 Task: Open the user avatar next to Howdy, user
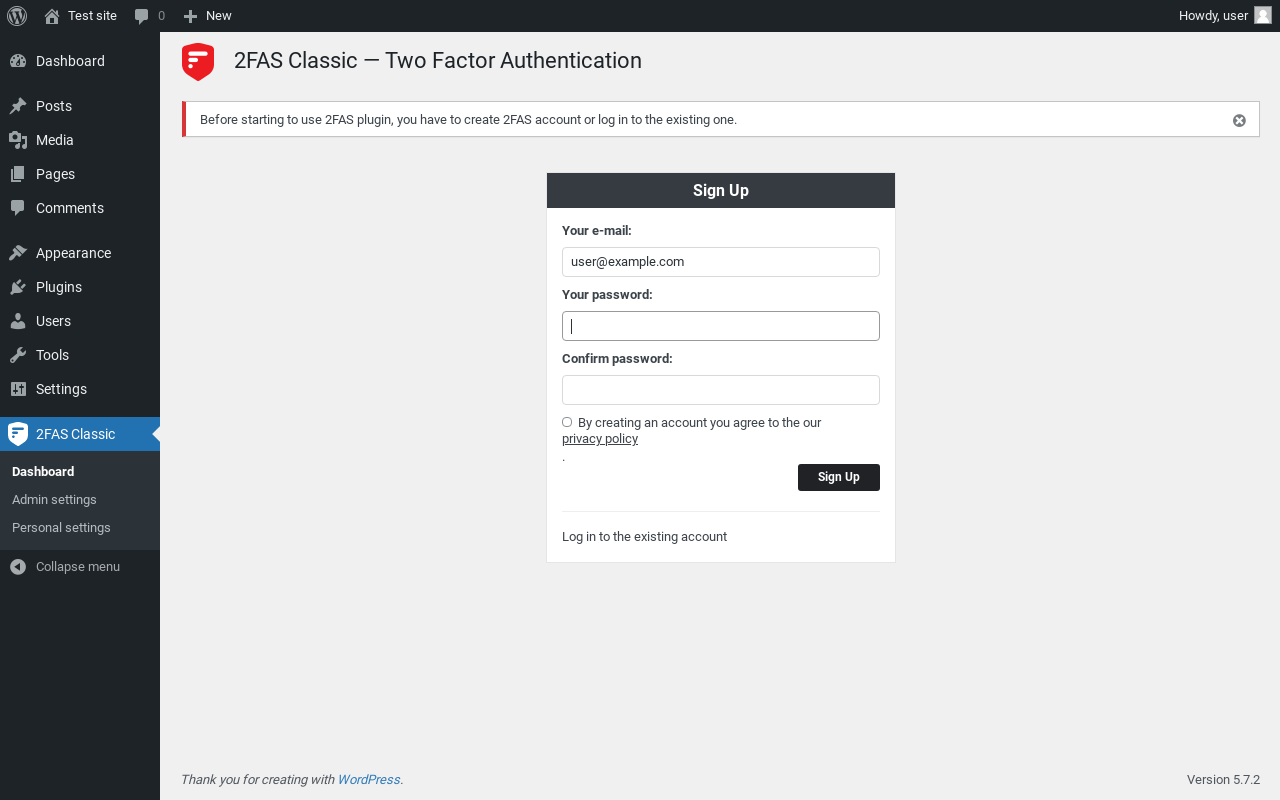click(x=1263, y=15)
